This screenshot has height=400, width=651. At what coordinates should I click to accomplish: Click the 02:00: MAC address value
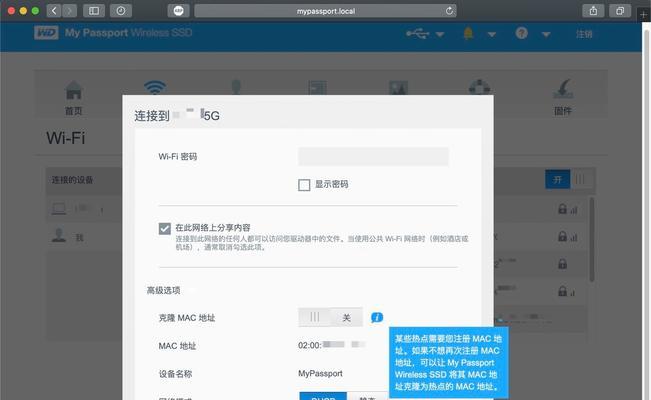[x=331, y=345]
